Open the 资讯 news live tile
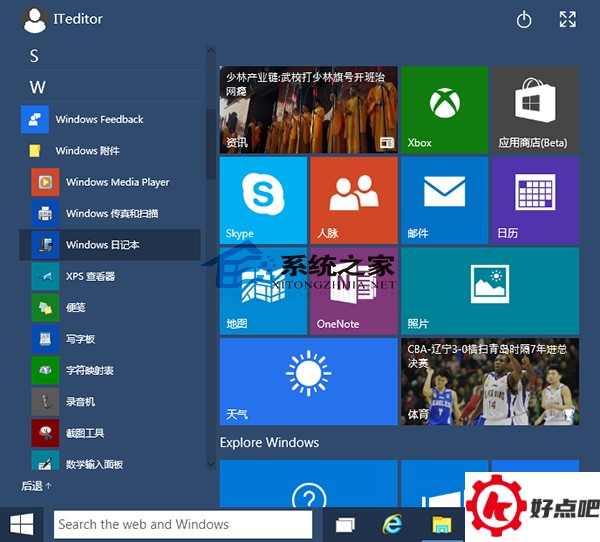Image resolution: width=600 pixels, height=542 pixels. pyautogui.click(x=308, y=110)
